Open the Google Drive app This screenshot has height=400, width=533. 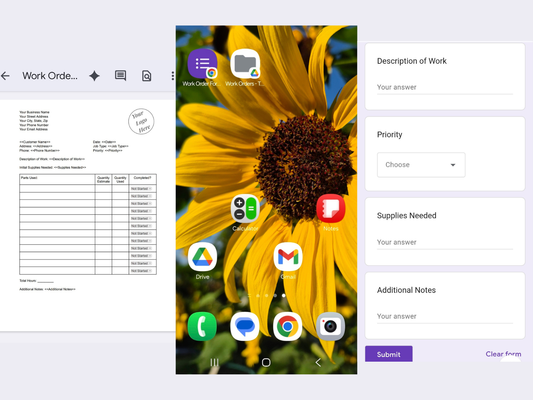click(x=202, y=257)
